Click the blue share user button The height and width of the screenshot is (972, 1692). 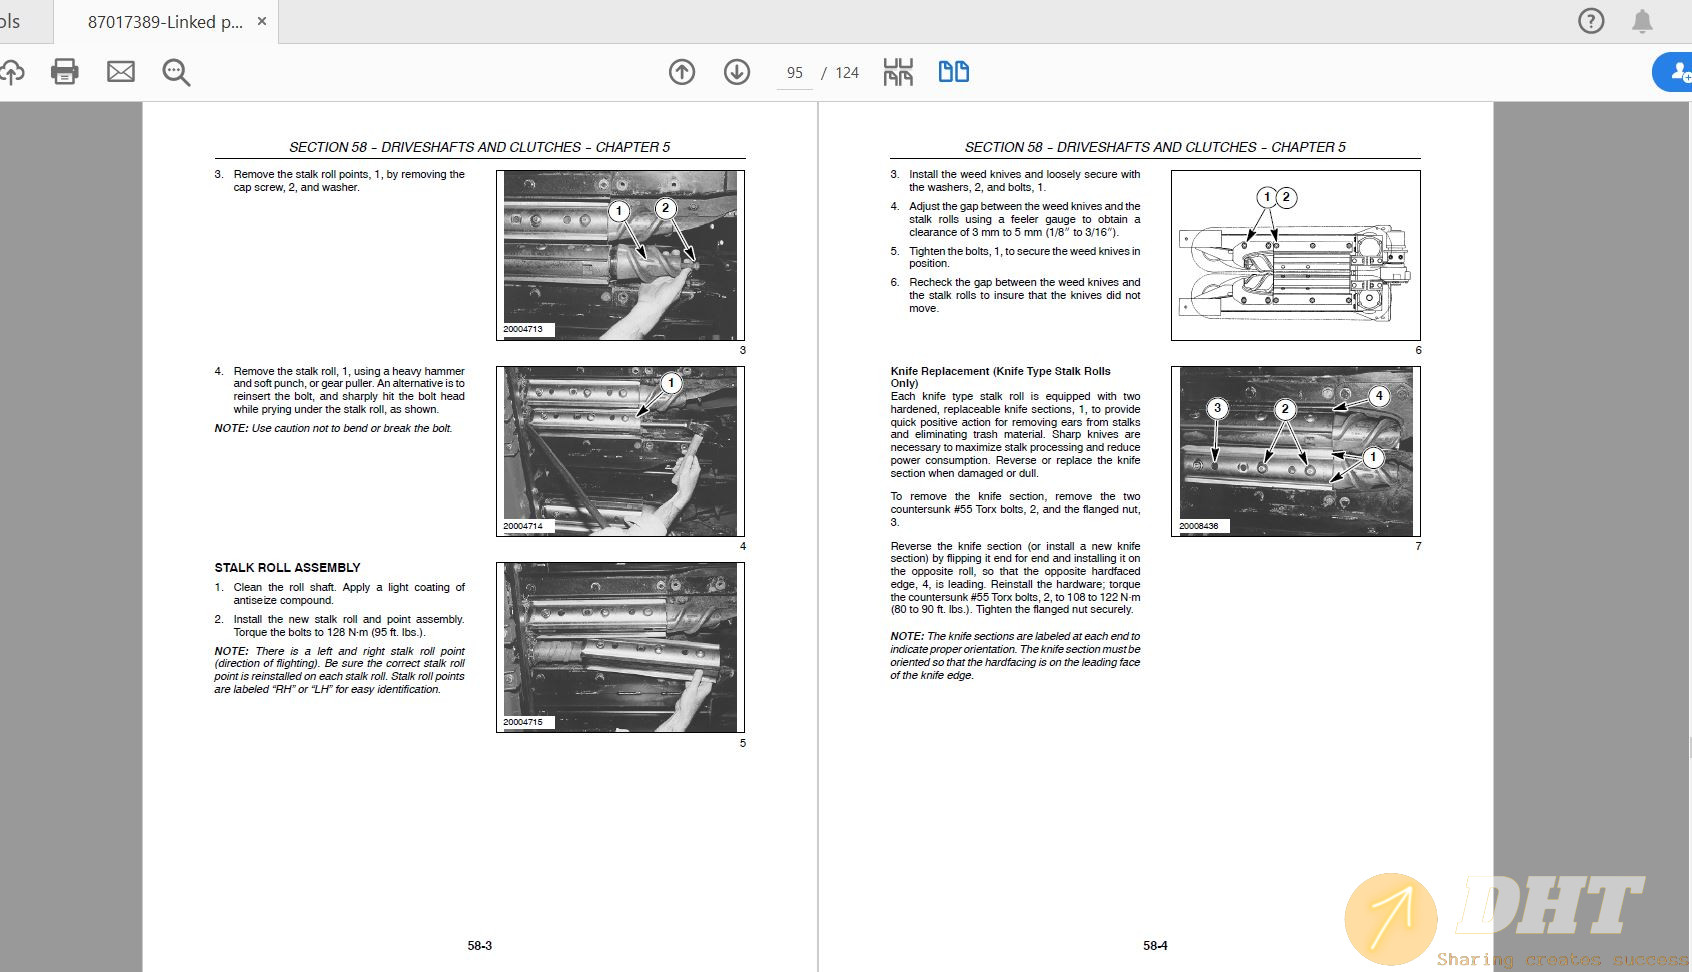point(1675,72)
